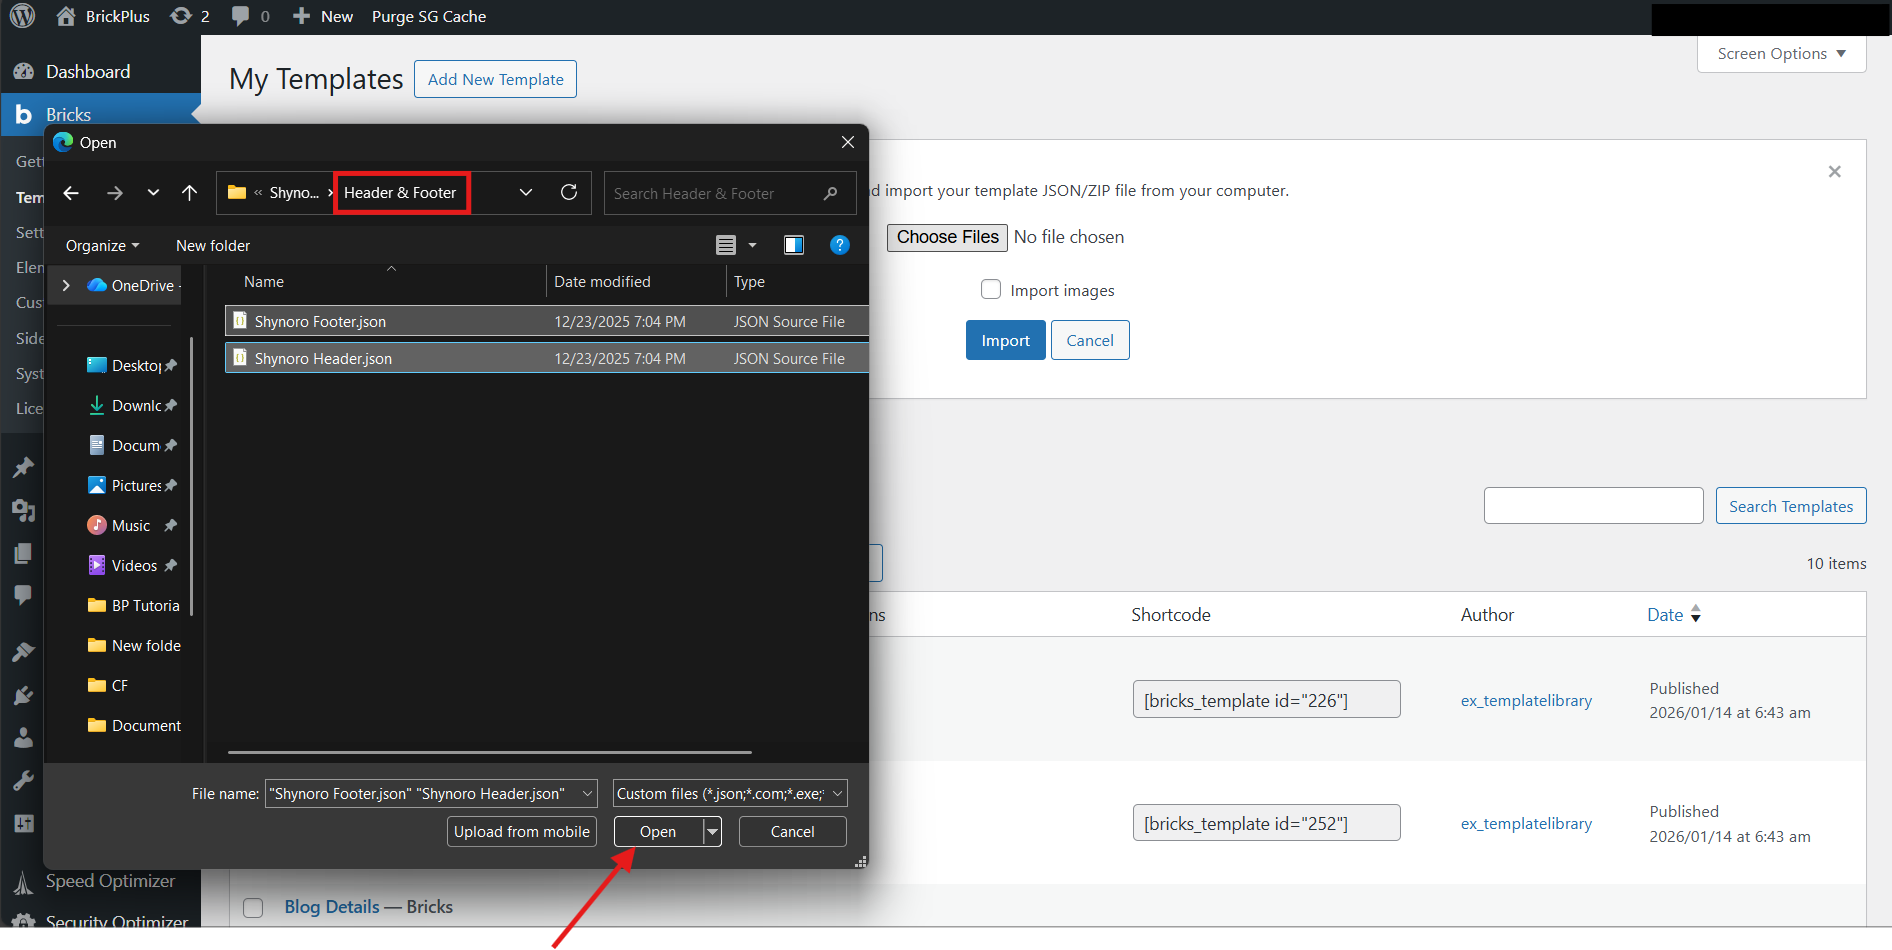Select shortcode field bricks_template id=226
This screenshot has height=950, width=1892.
click(1267, 700)
